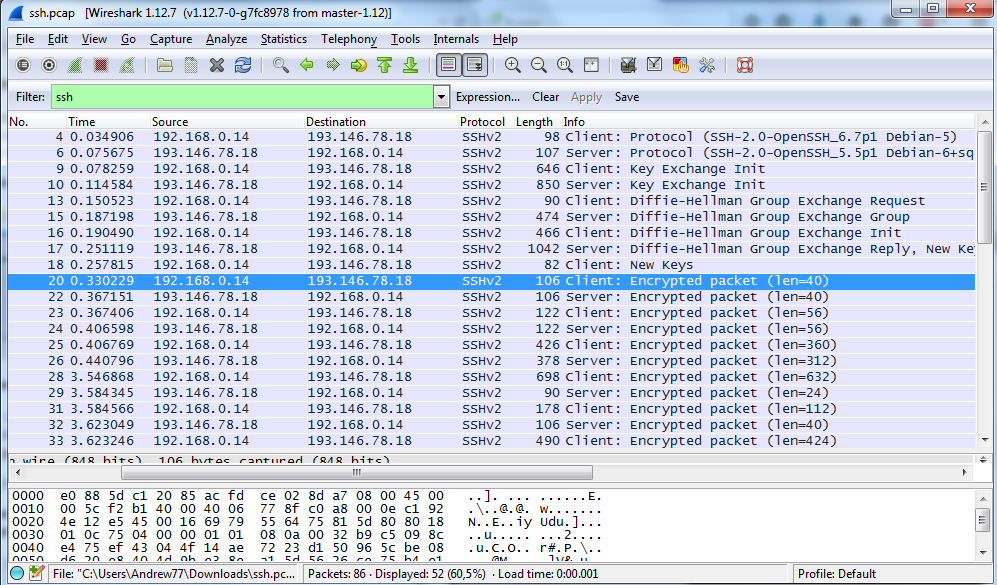Open the Analyze menu
Image resolution: width=997 pixels, height=585 pixels.
tap(226, 39)
